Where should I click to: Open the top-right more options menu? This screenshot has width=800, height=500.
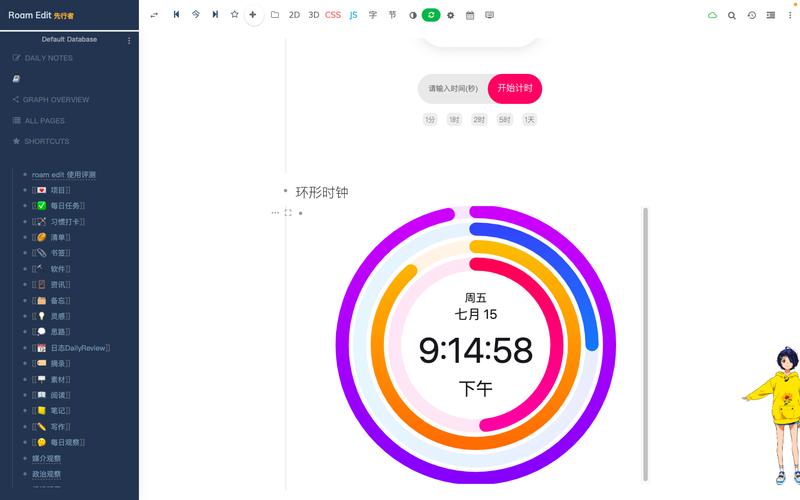point(790,15)
